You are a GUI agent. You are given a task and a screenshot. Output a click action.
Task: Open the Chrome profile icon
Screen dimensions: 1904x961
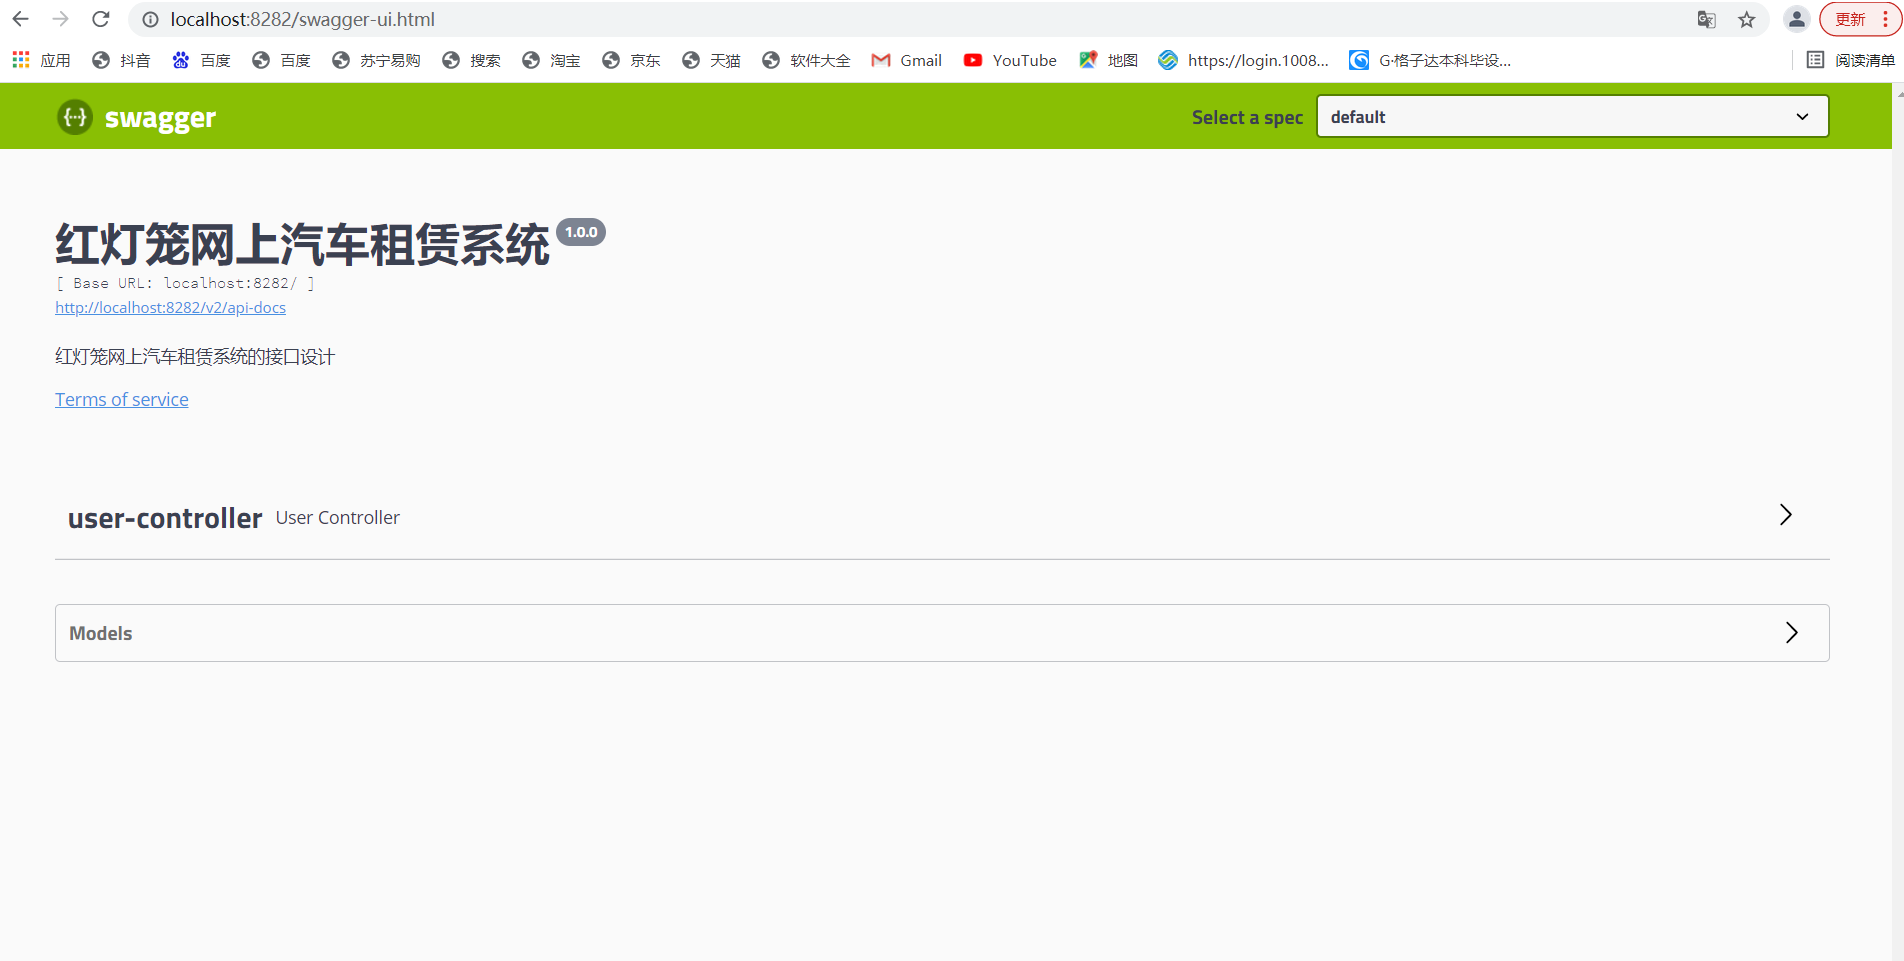1795,19
